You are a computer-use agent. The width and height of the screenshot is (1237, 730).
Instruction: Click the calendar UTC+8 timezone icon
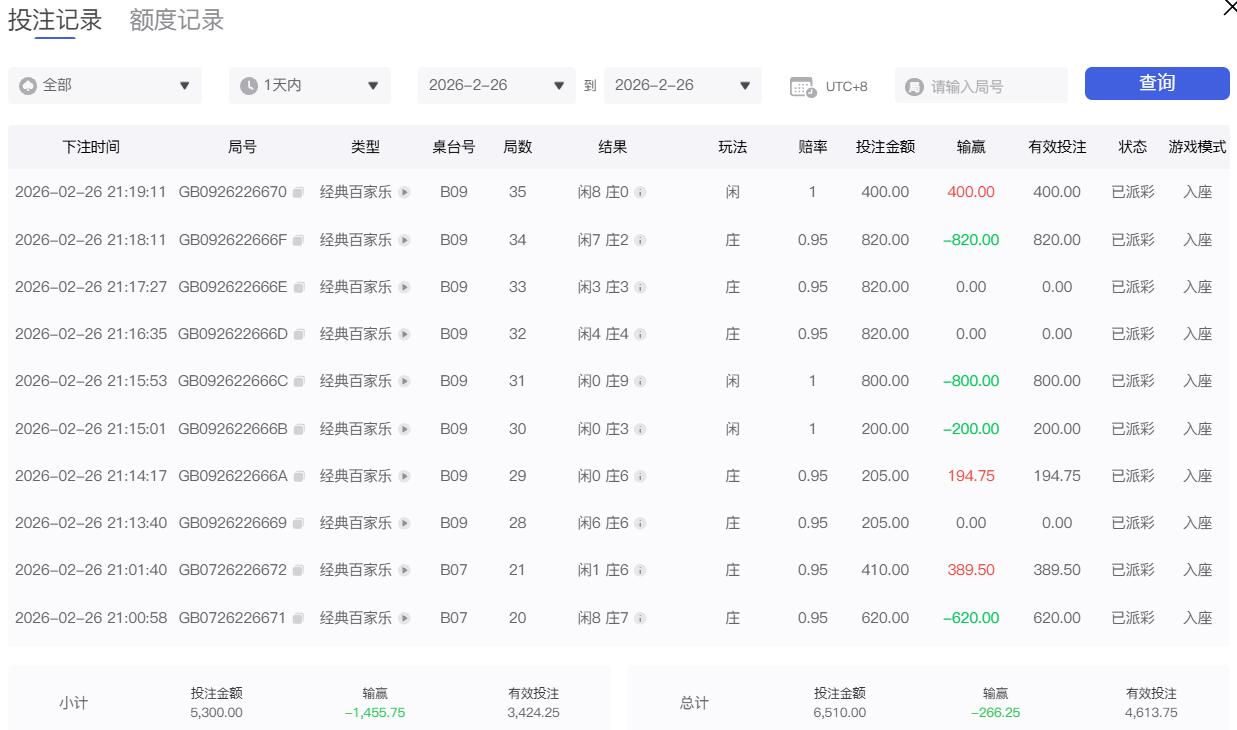(802, 87)
